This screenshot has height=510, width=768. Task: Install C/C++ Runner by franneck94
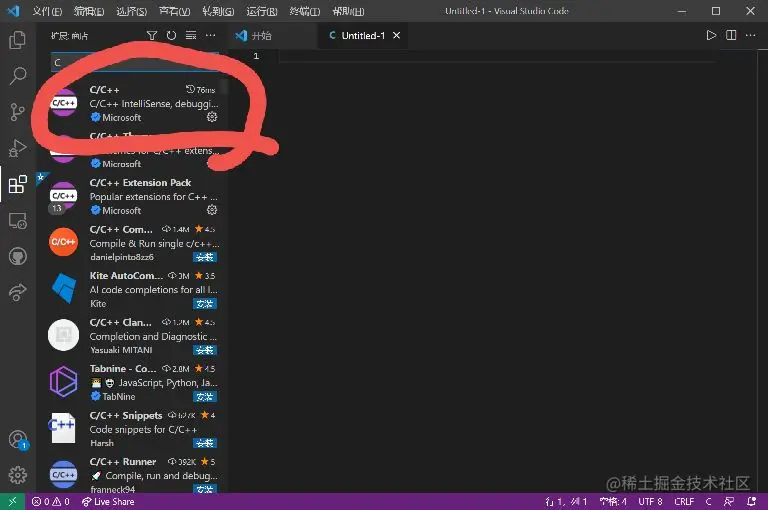click(x=205, y=489)
